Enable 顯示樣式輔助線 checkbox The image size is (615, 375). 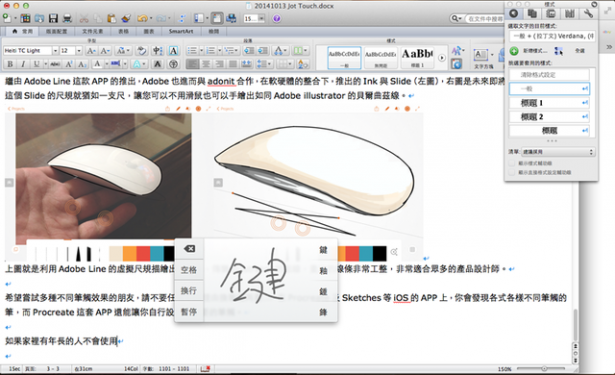click(x=511, y=163)
